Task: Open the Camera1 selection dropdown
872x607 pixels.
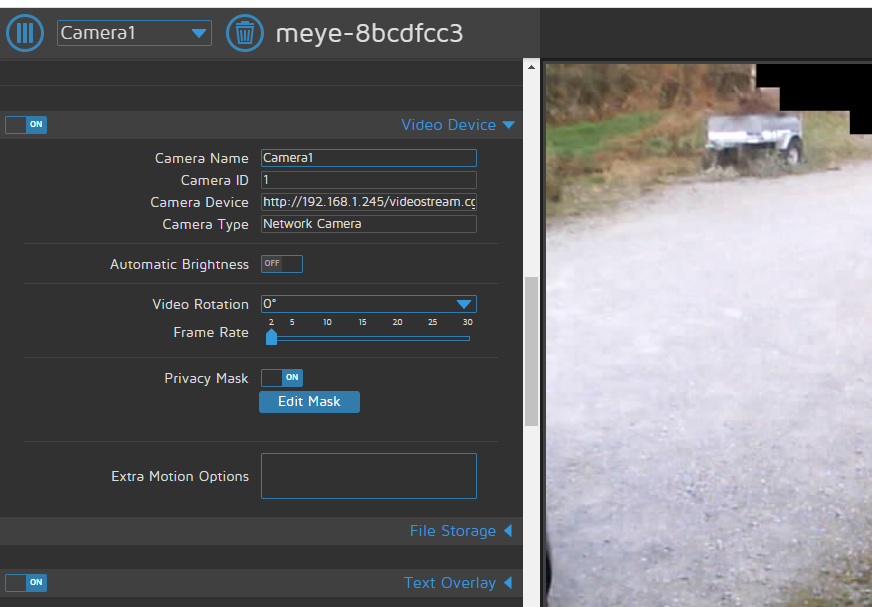Action: [134, 32]
